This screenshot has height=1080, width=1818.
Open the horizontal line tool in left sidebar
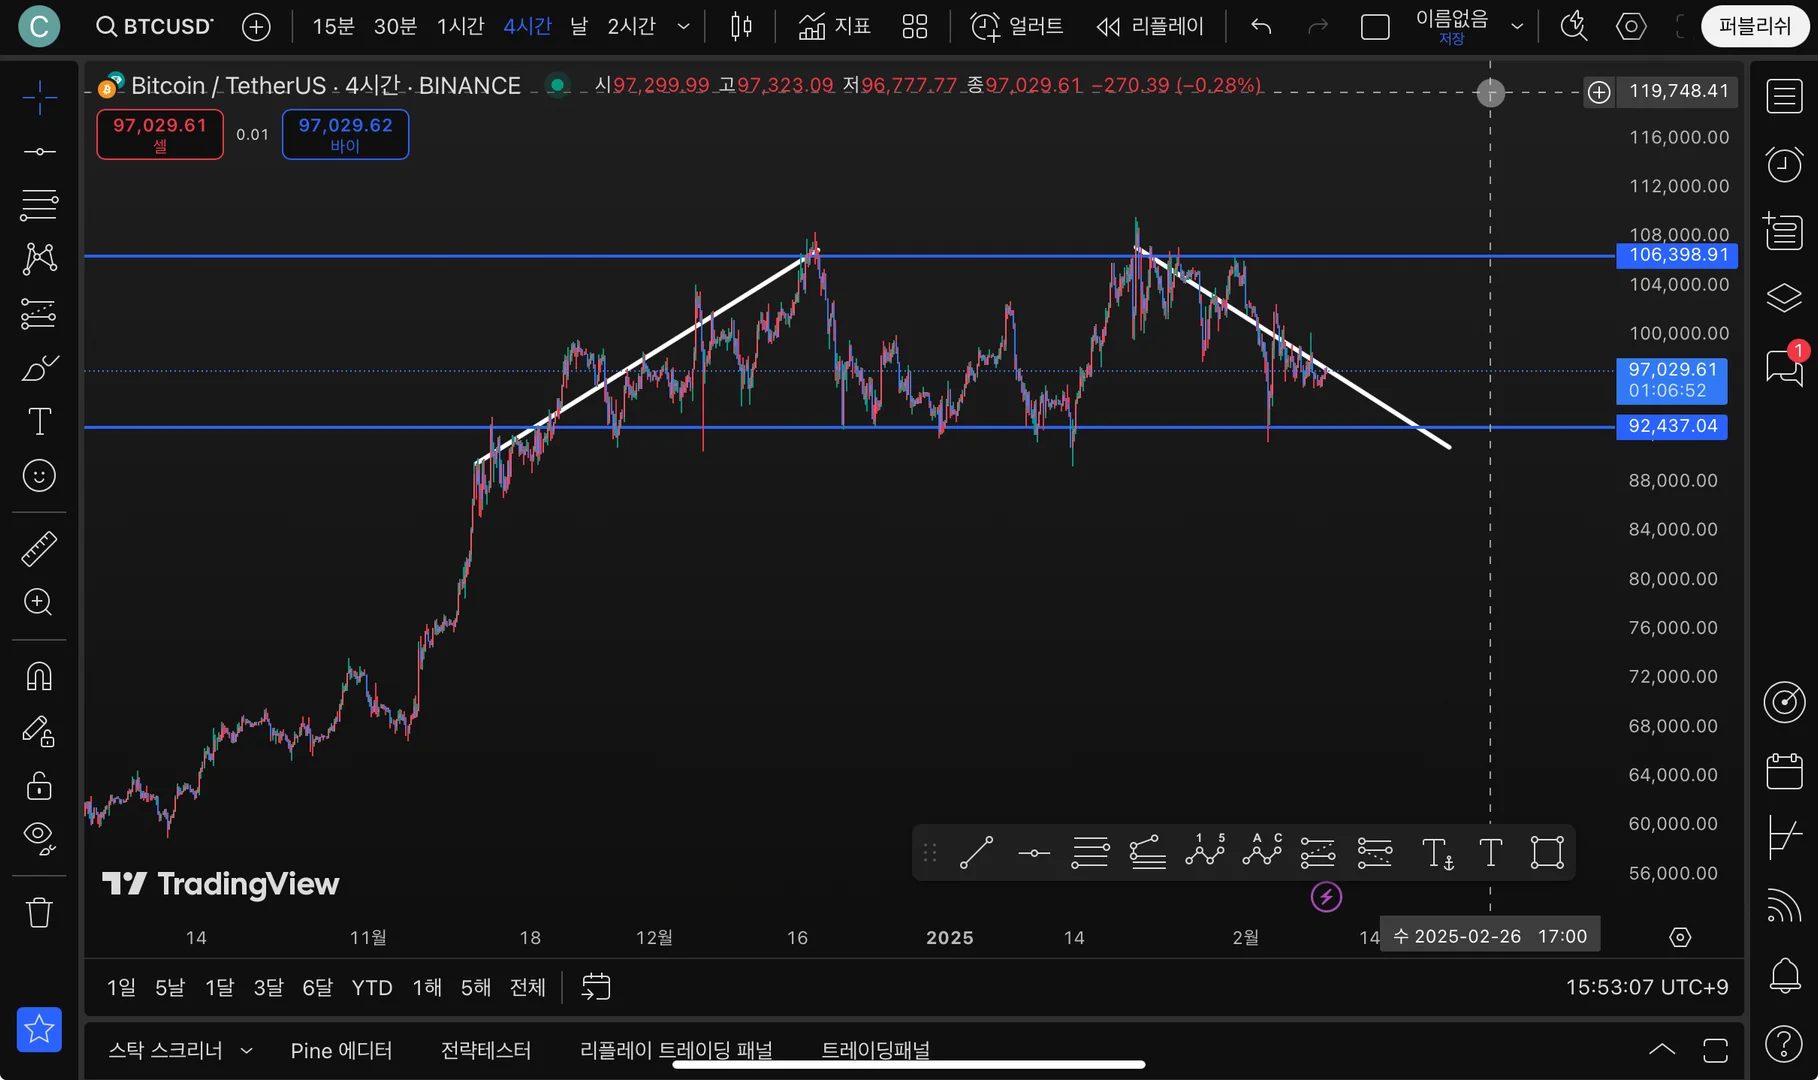[x=39, y=152]
